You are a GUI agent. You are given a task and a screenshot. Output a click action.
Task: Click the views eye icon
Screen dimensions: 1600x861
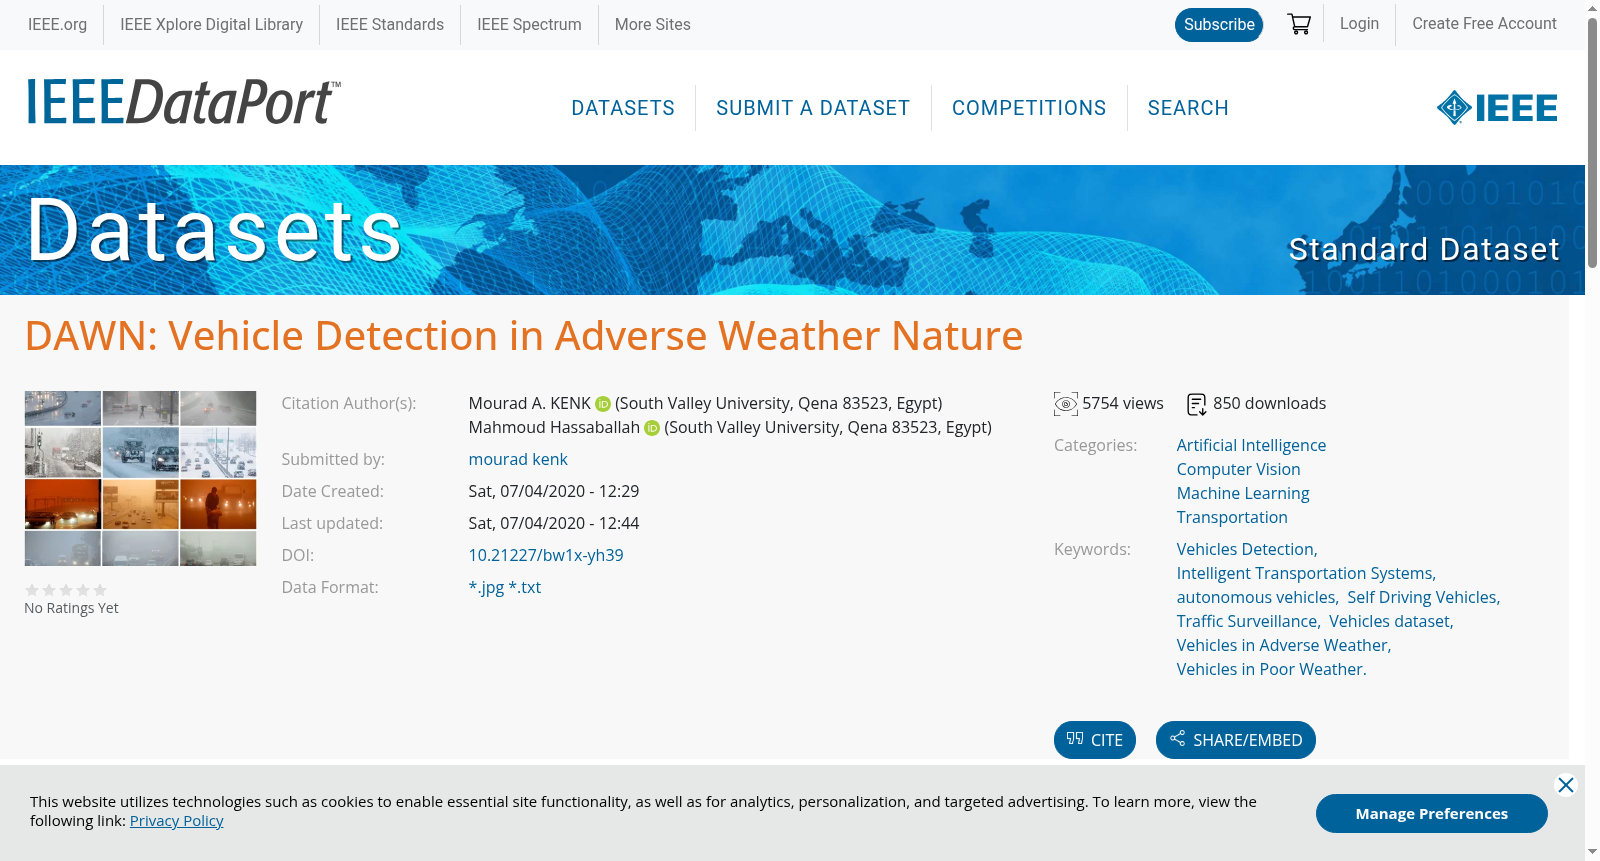(1066, 404)
